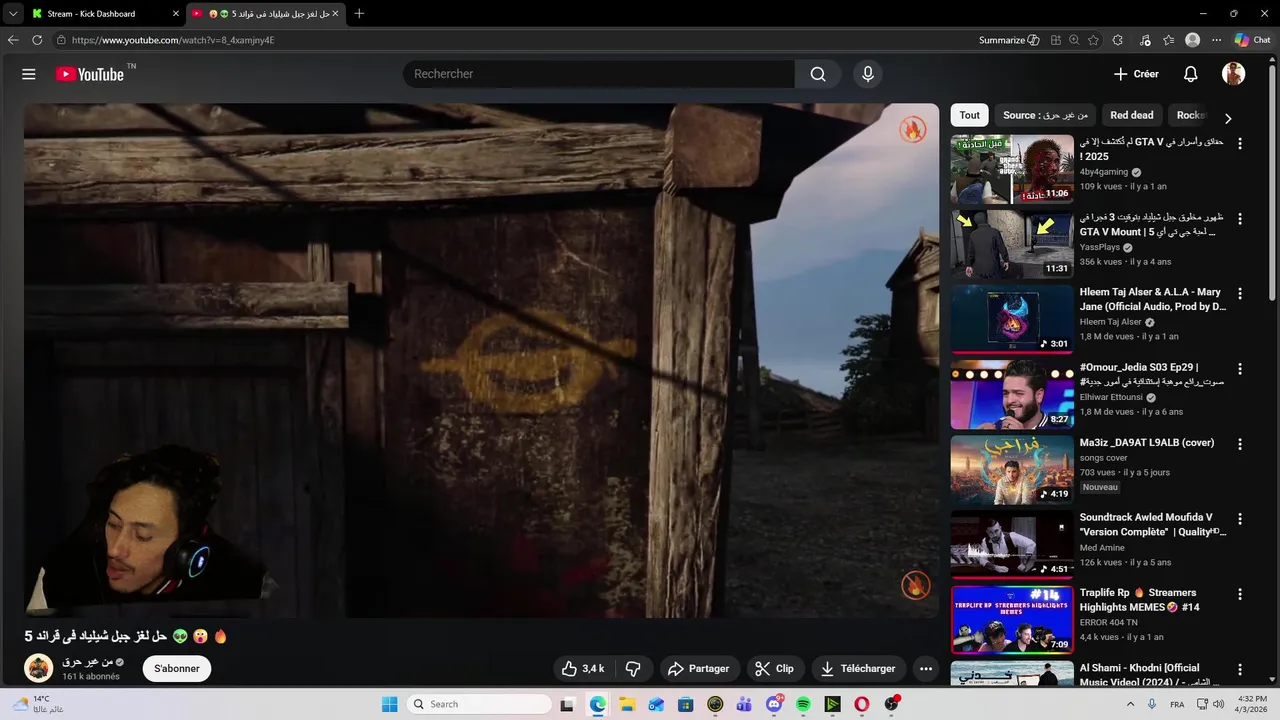Open GTA V 2025 secrets video thumbnail
Screen dimensions: 1280x720
point(1012,169)
